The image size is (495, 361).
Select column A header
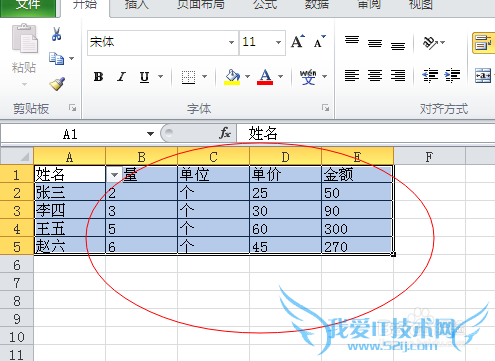(x=69, y=156)
